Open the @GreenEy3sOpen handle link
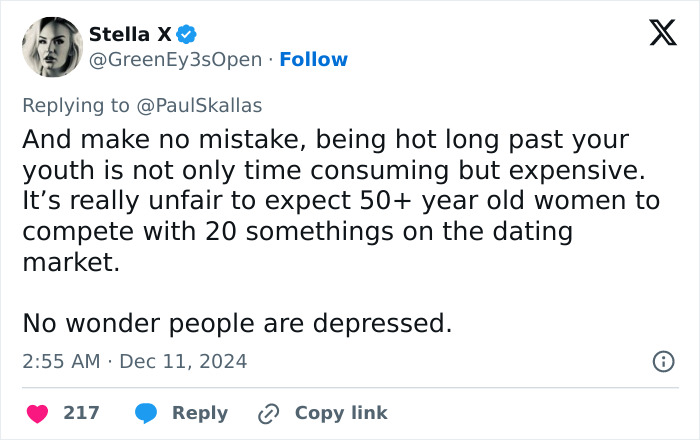This screenshot has width=700, height=440. pyautogui.click(x=177, y=60)
